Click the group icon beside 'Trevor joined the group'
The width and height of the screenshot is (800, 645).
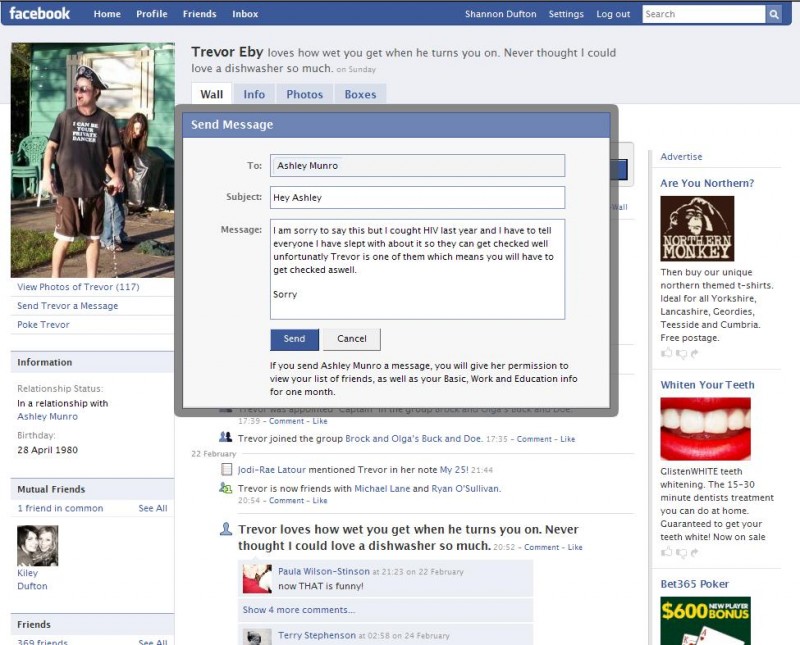[x=226, y=437]
